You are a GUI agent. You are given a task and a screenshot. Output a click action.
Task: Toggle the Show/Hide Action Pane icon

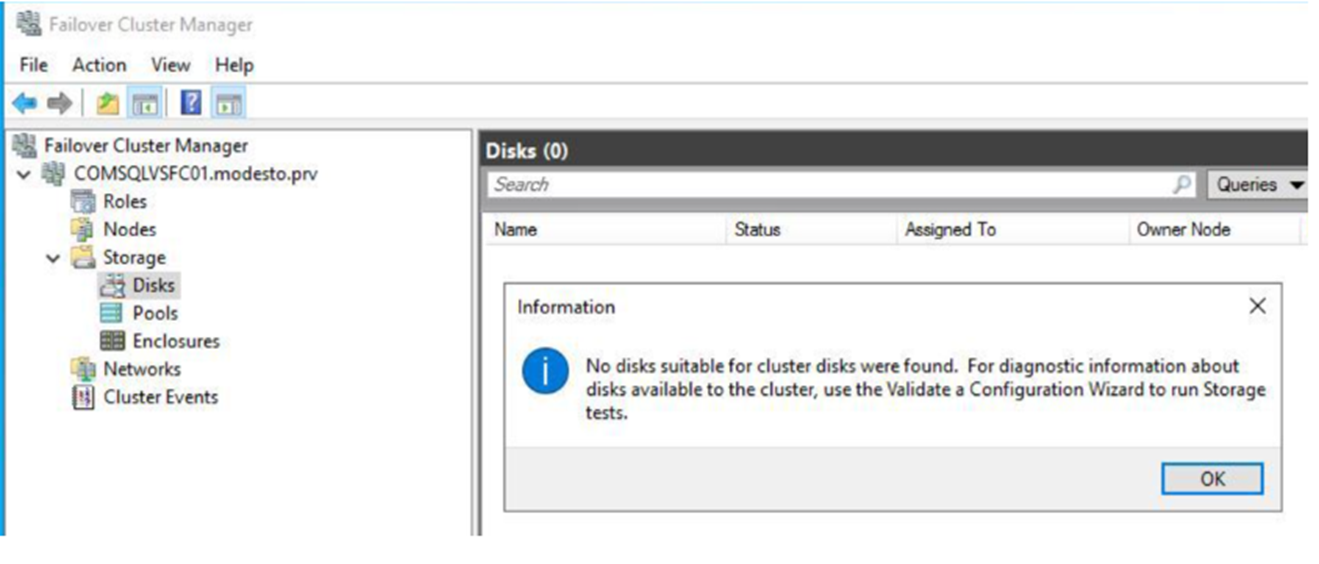[229, 103]
